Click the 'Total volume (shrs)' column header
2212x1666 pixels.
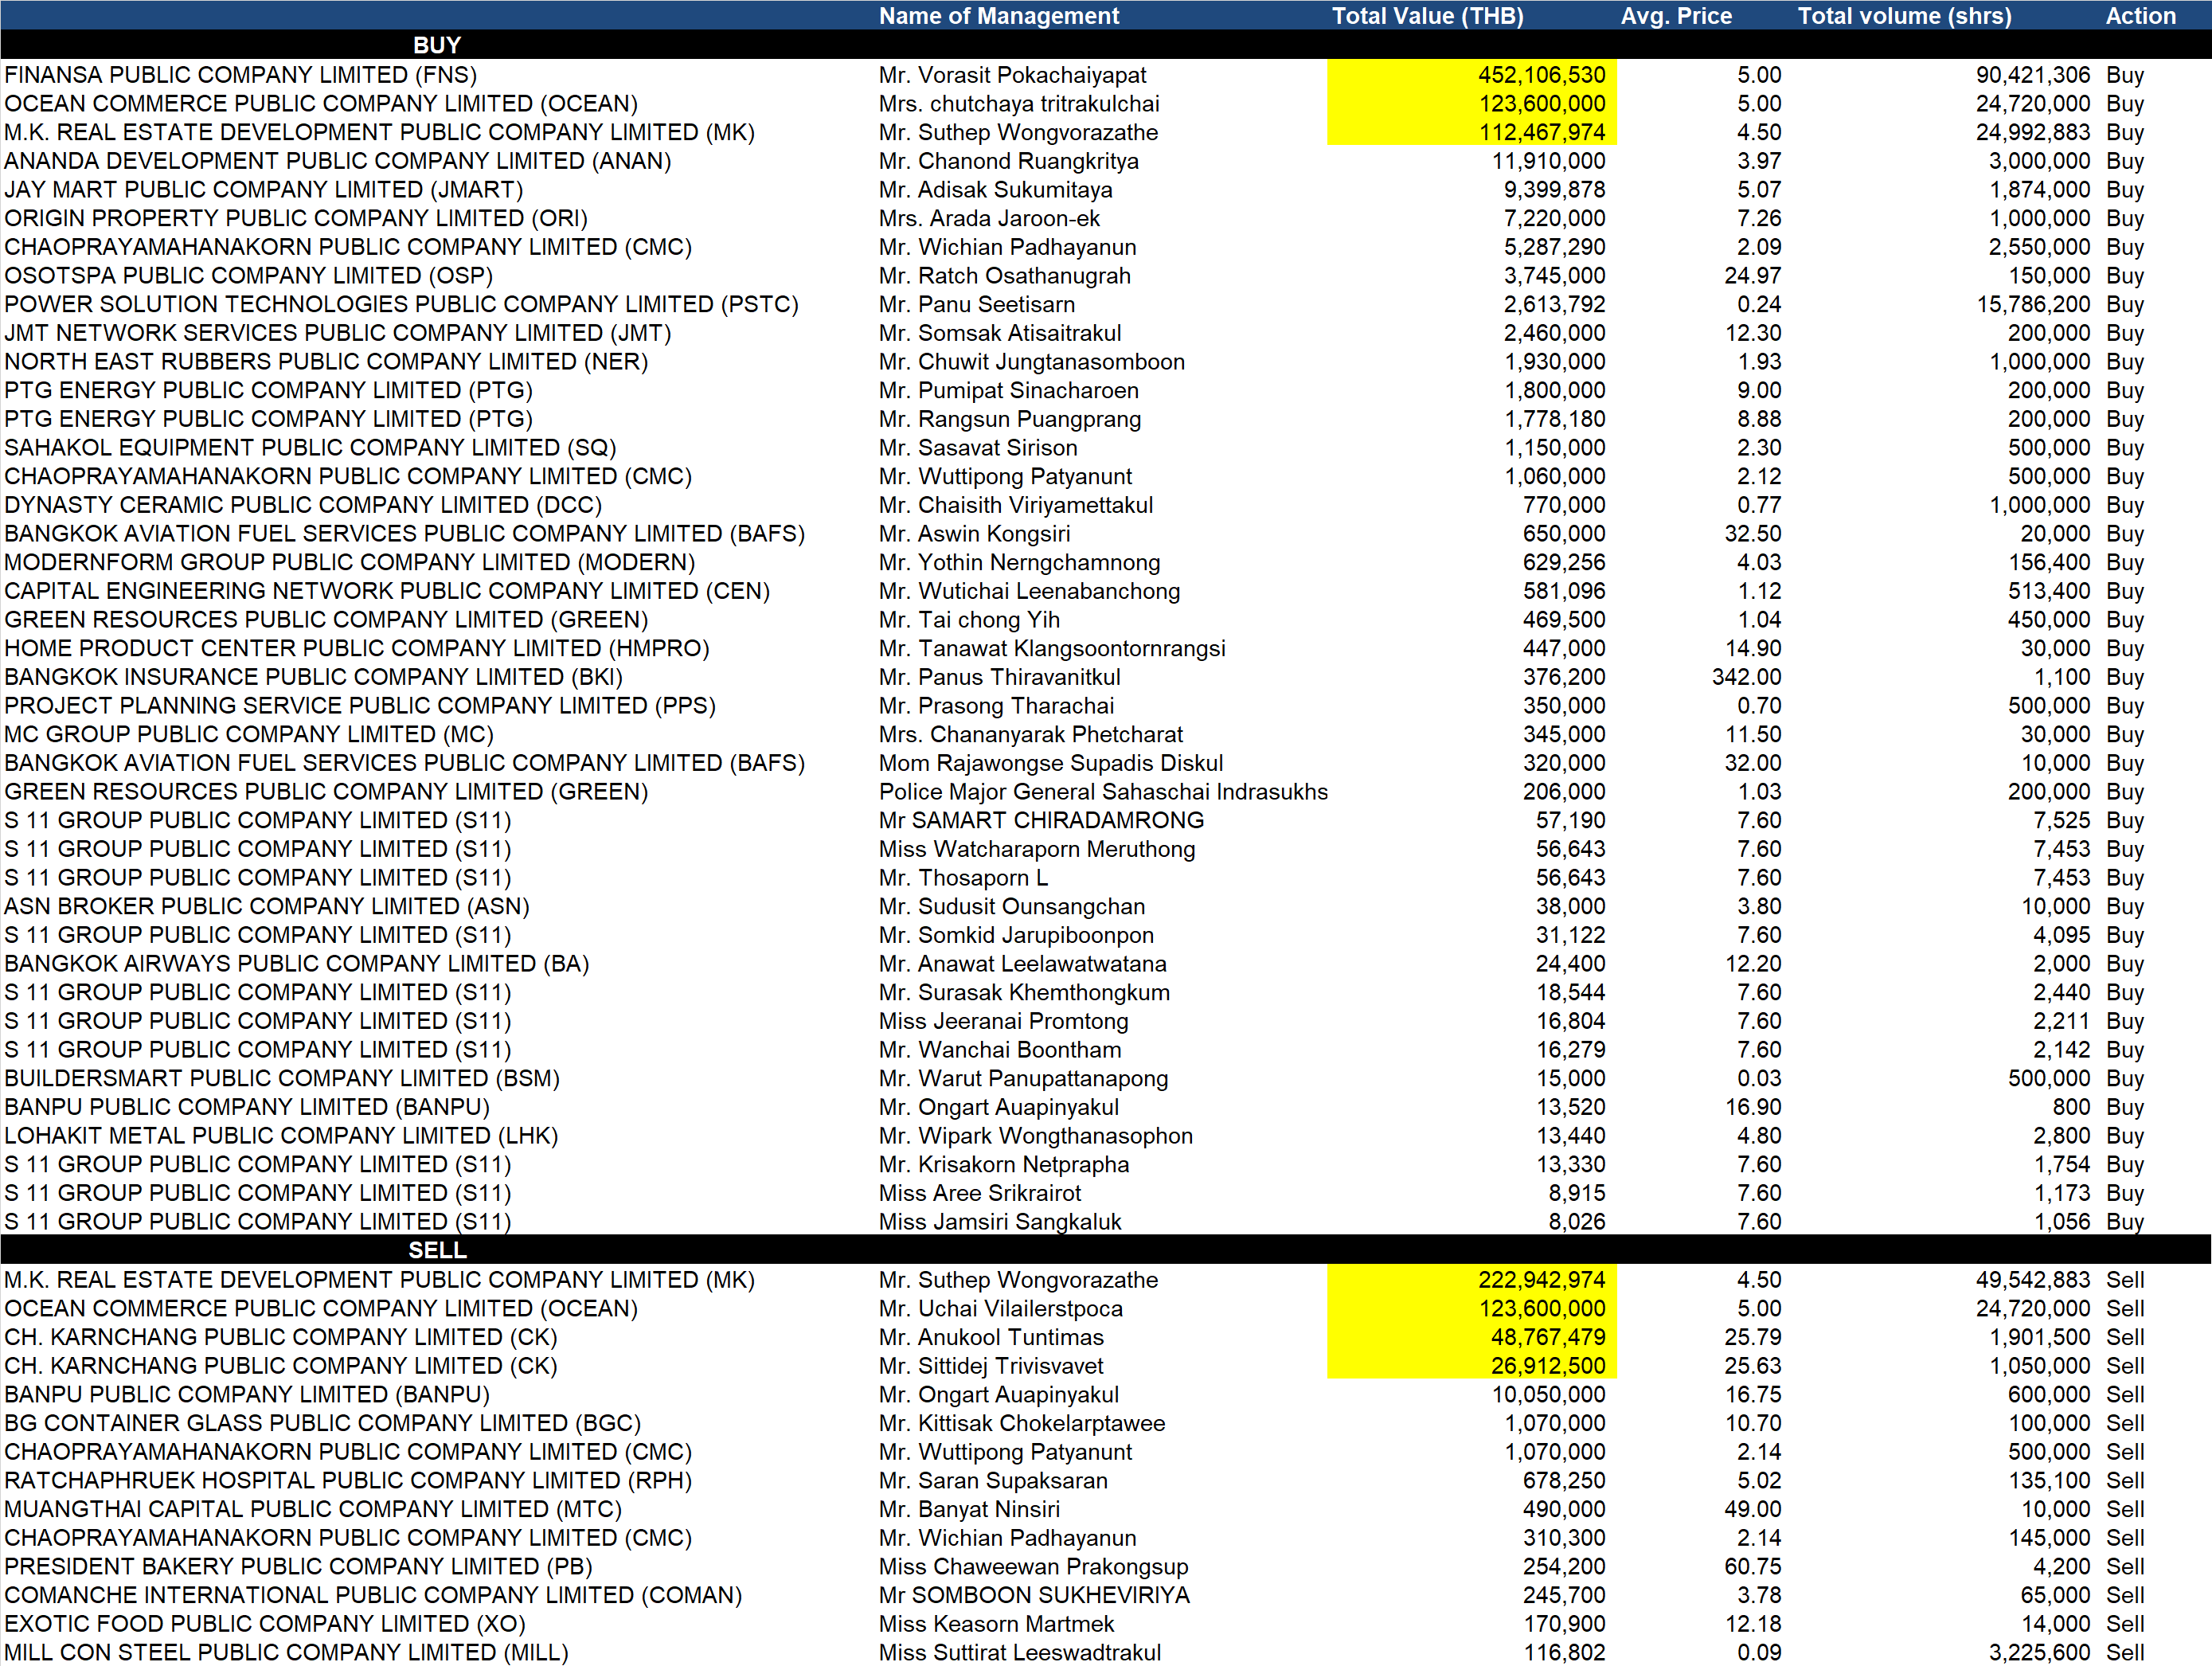point(1904,16)
